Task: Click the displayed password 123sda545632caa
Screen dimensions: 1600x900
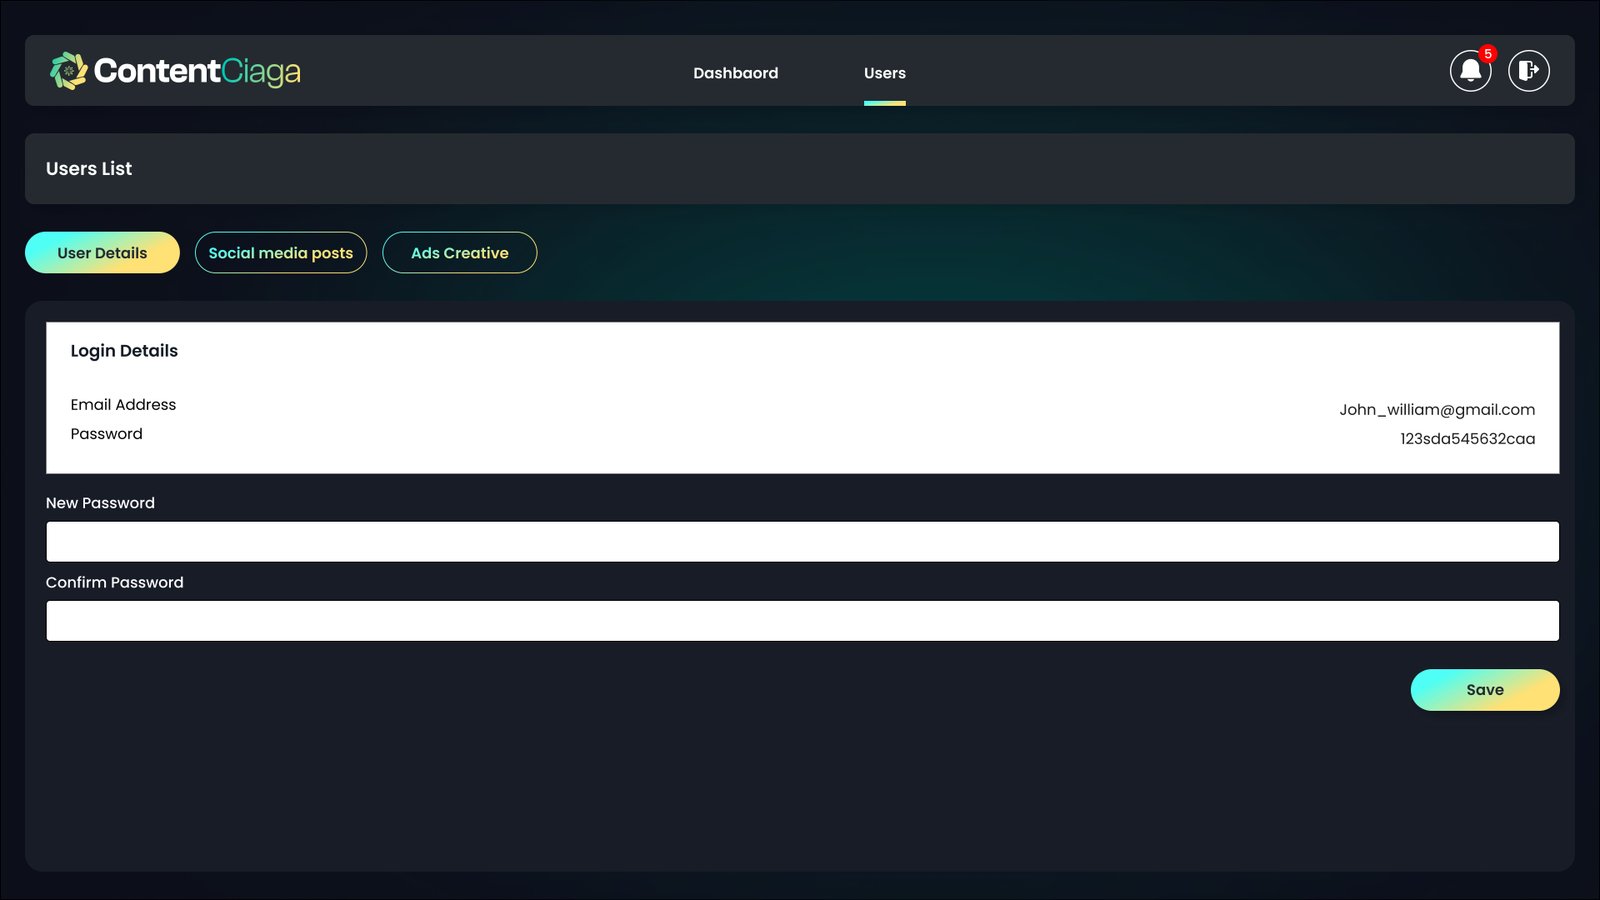Action: pos(1467,439)
